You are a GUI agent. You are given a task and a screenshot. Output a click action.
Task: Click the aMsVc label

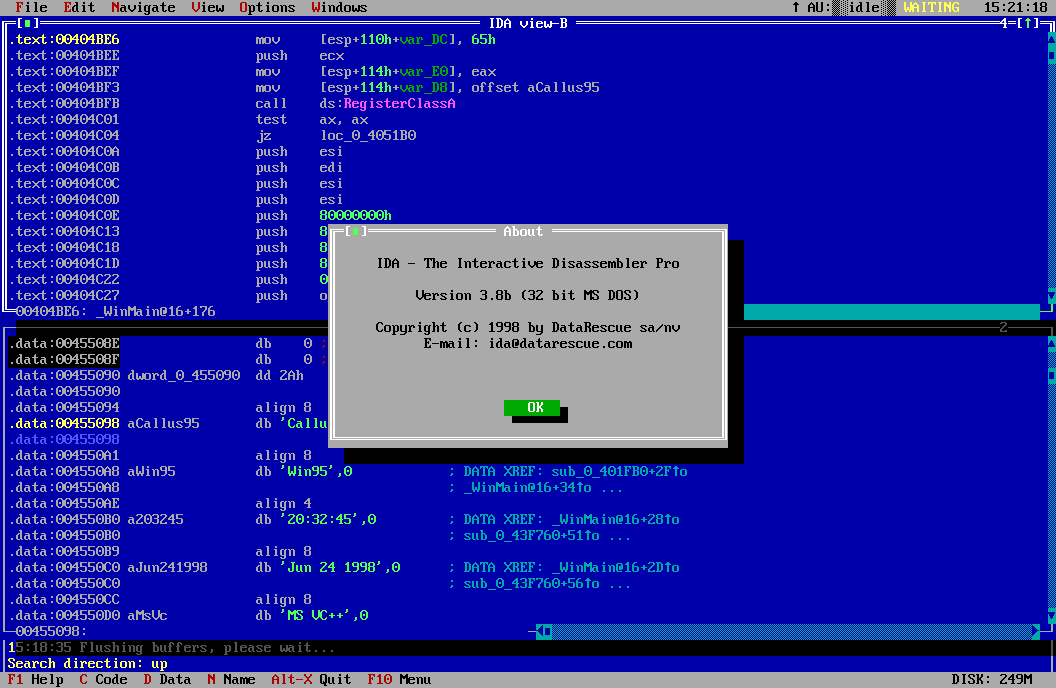coord(147,615)
